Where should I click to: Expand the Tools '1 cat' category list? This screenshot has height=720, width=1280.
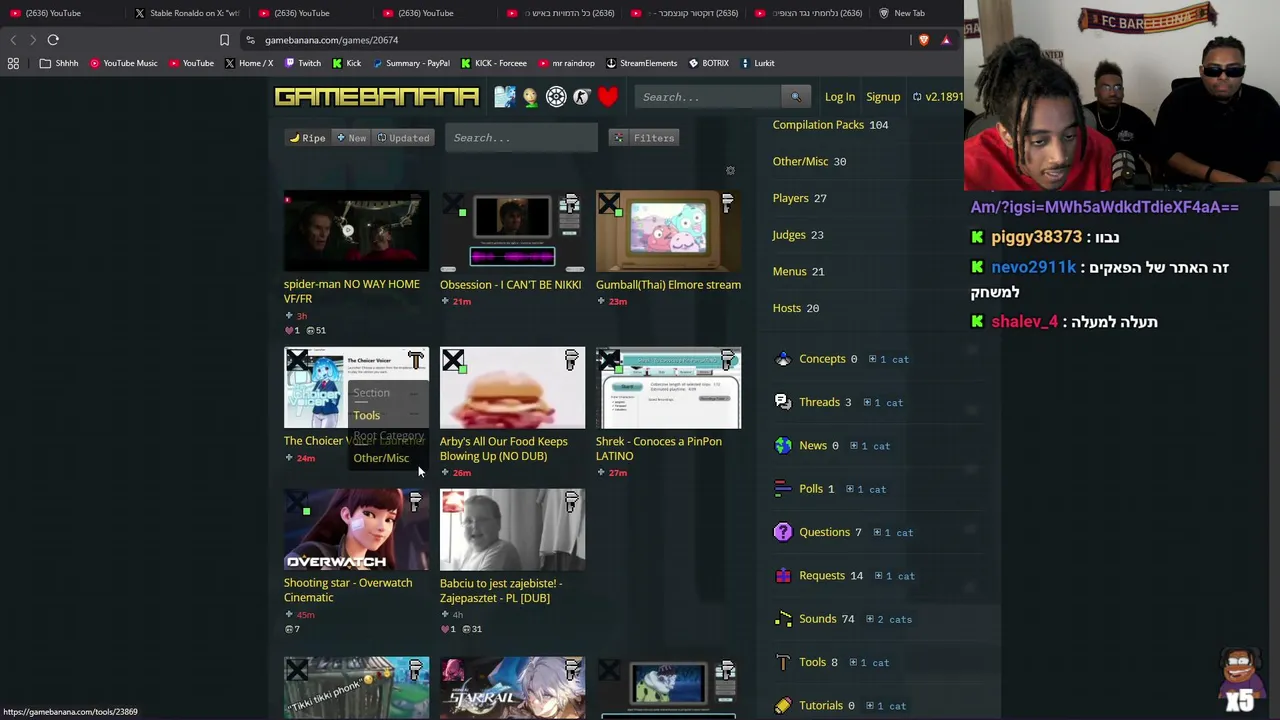coord(868,663)
